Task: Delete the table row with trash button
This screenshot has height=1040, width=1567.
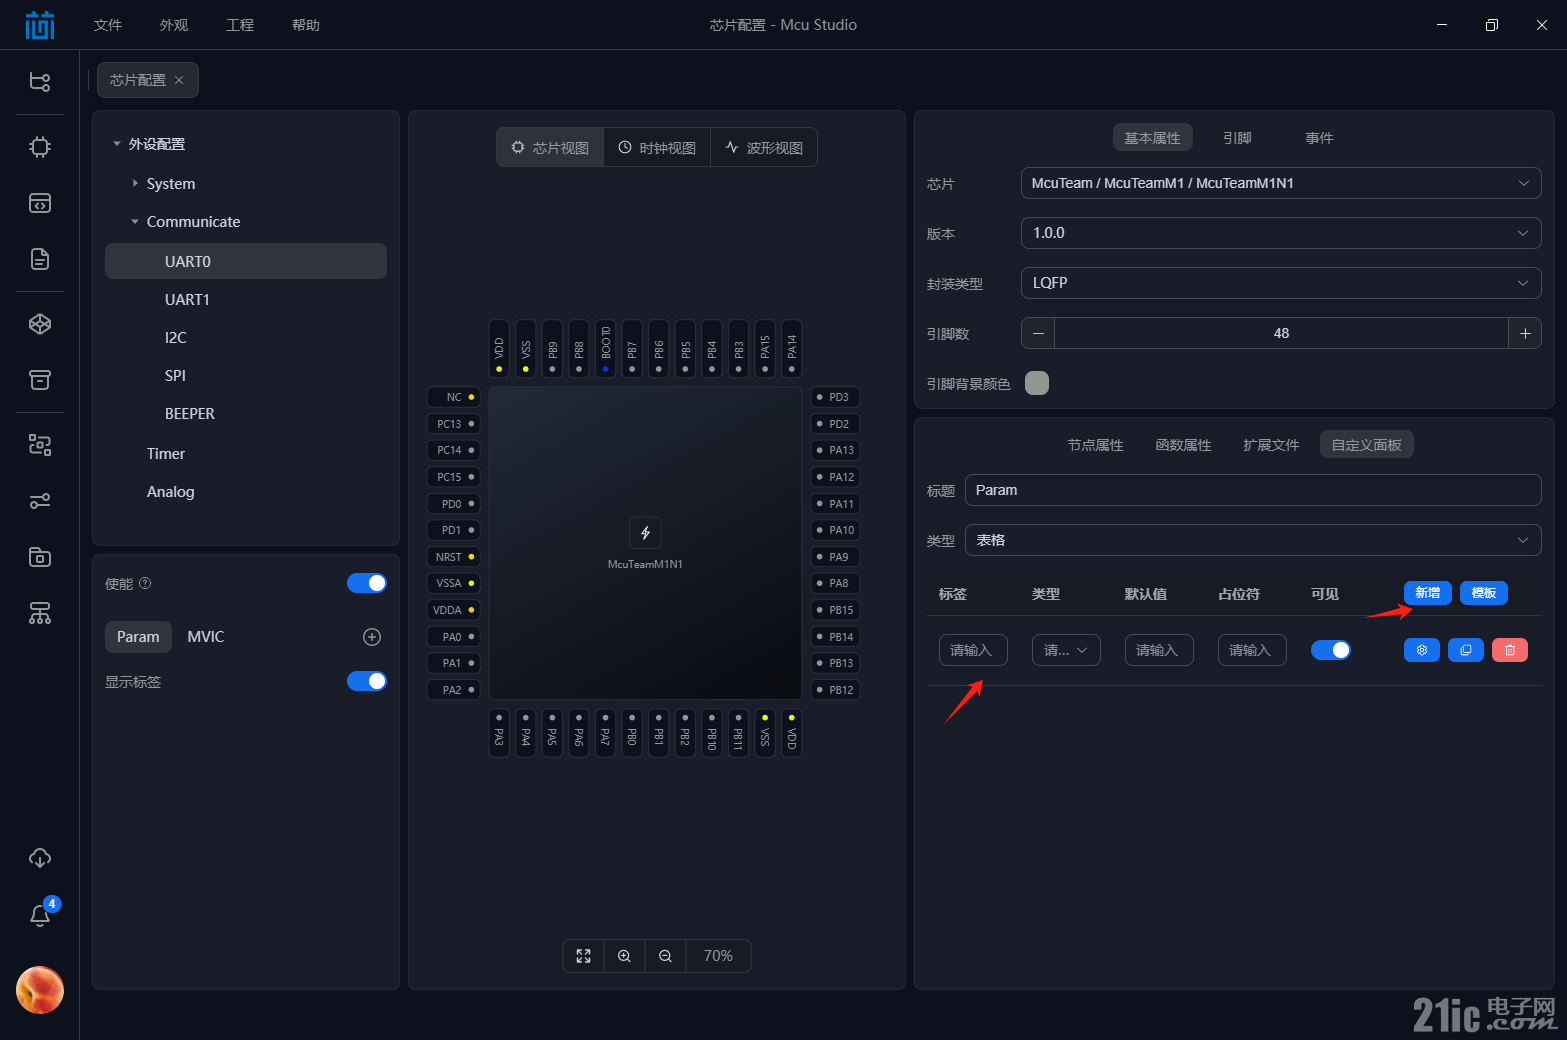Action: tap(1510, 650)
